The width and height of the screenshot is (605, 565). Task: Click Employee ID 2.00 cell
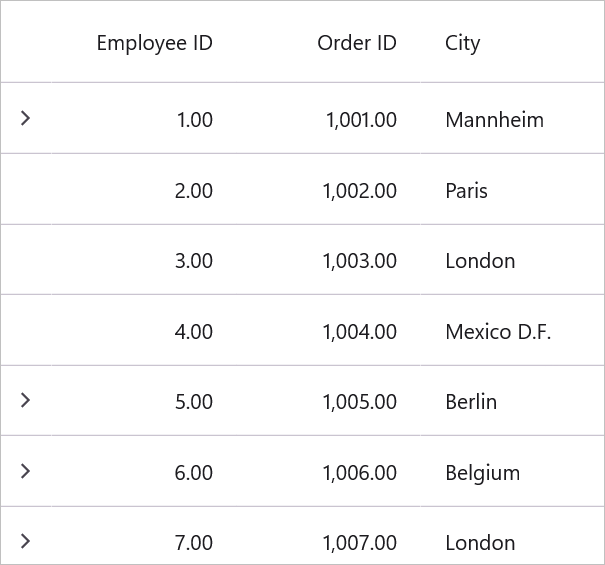(x=144, y=189)
